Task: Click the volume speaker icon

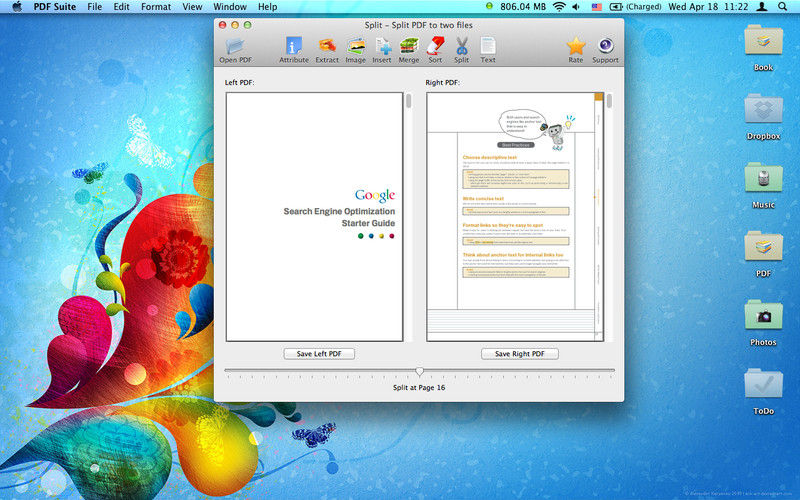Action: (577, 7)
